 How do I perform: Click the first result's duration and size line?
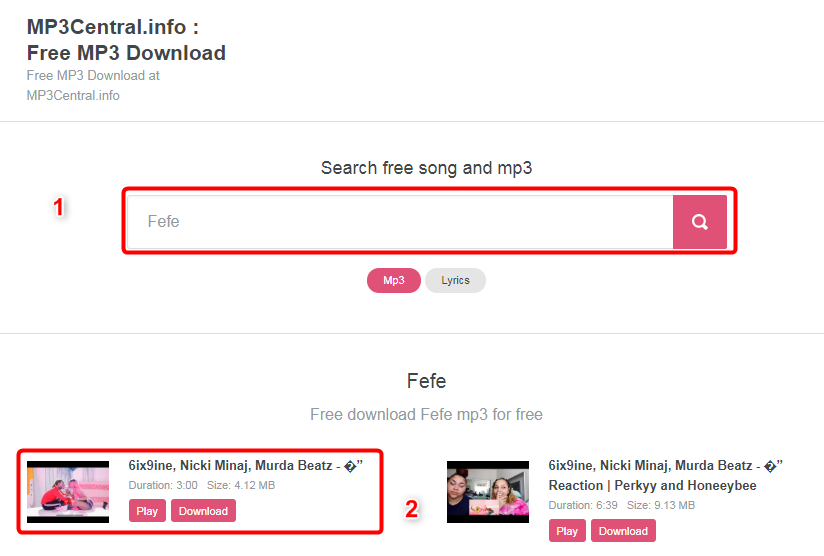click(x=202, y=486)
